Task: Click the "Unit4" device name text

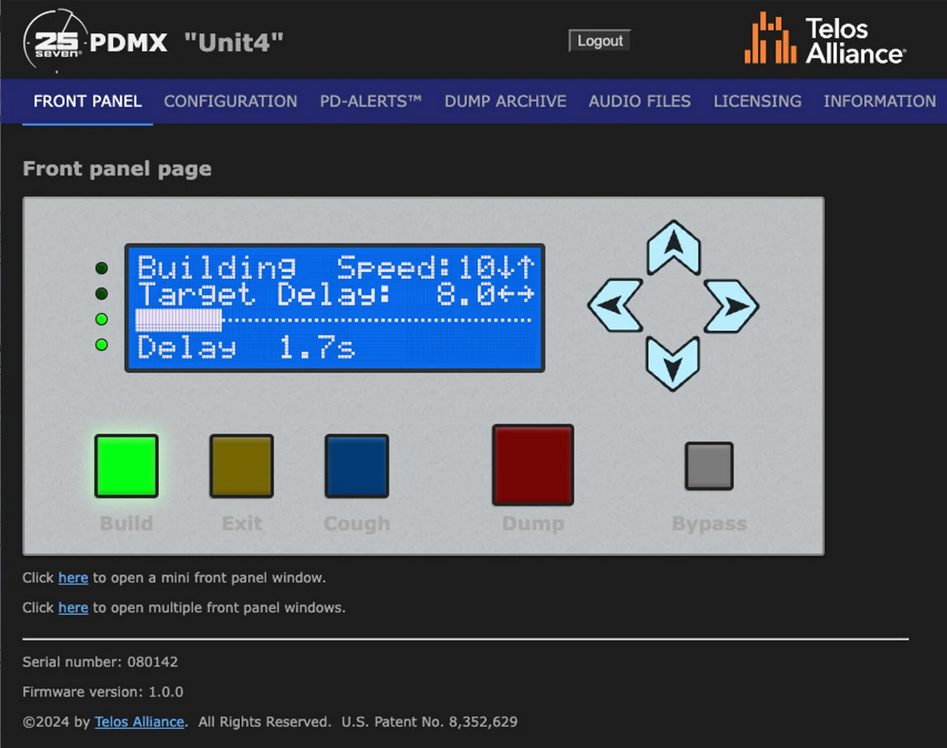Action: (234, 42)
